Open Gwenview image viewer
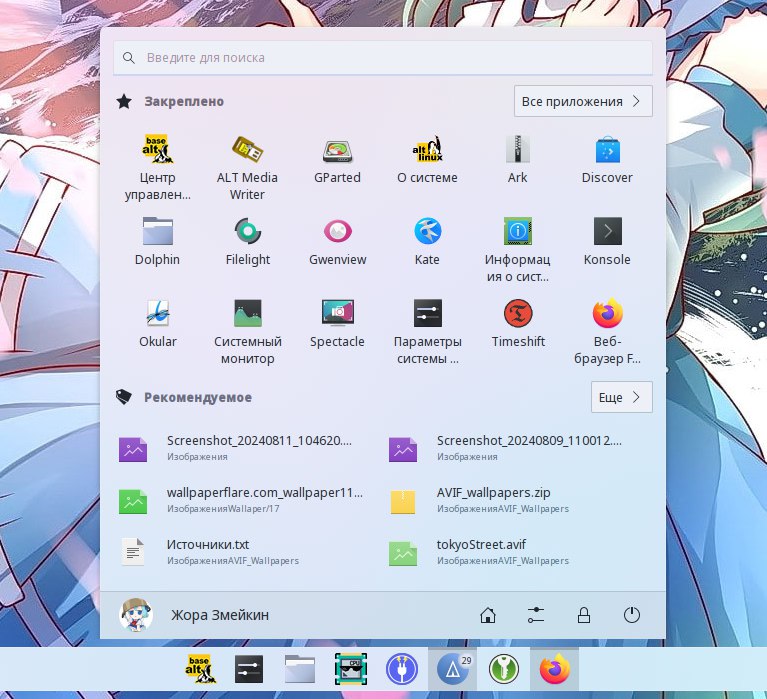The height and width of the screenshot is (699, 767). pyautogui.click(x=337, y=243)
